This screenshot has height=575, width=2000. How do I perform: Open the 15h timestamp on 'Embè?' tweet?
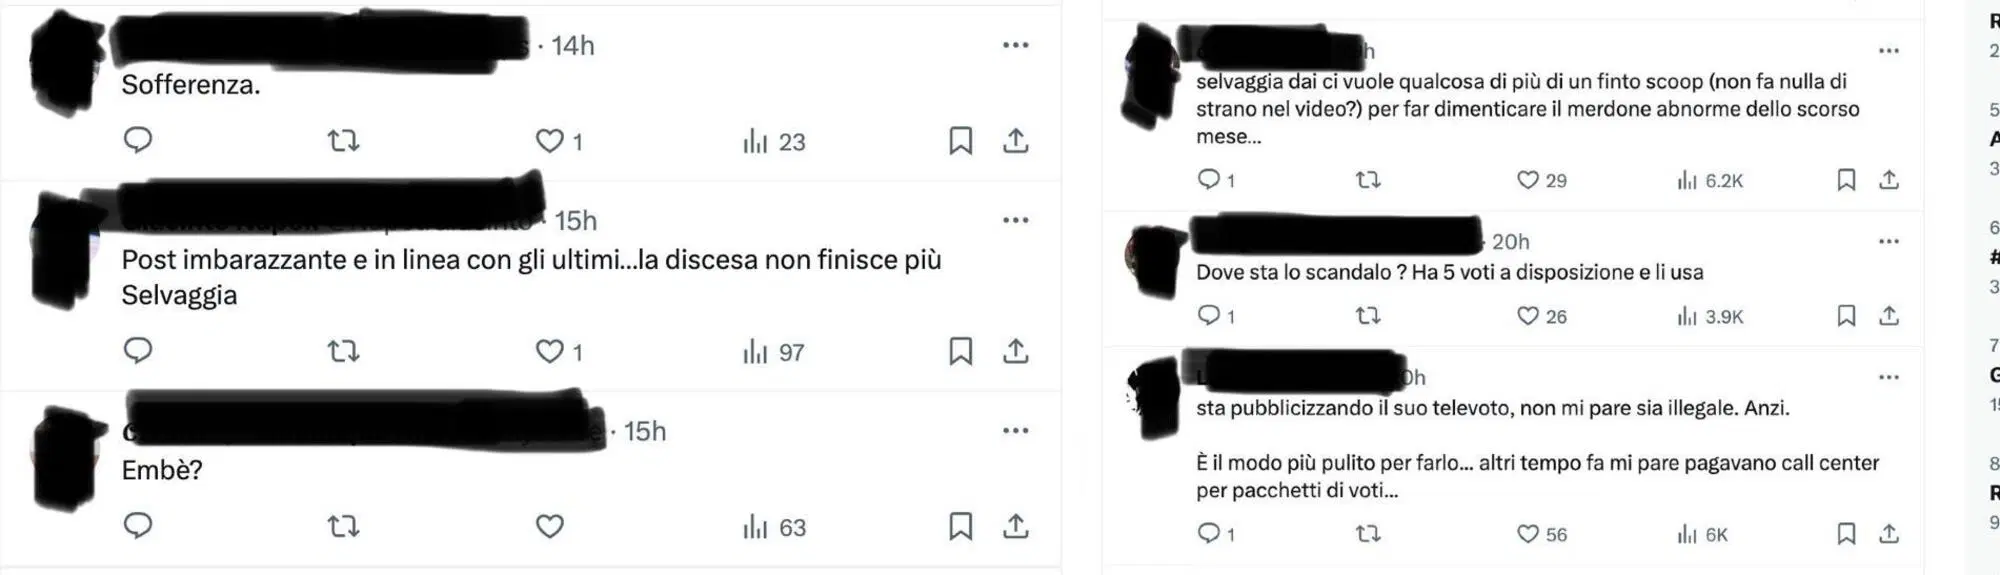644,431
